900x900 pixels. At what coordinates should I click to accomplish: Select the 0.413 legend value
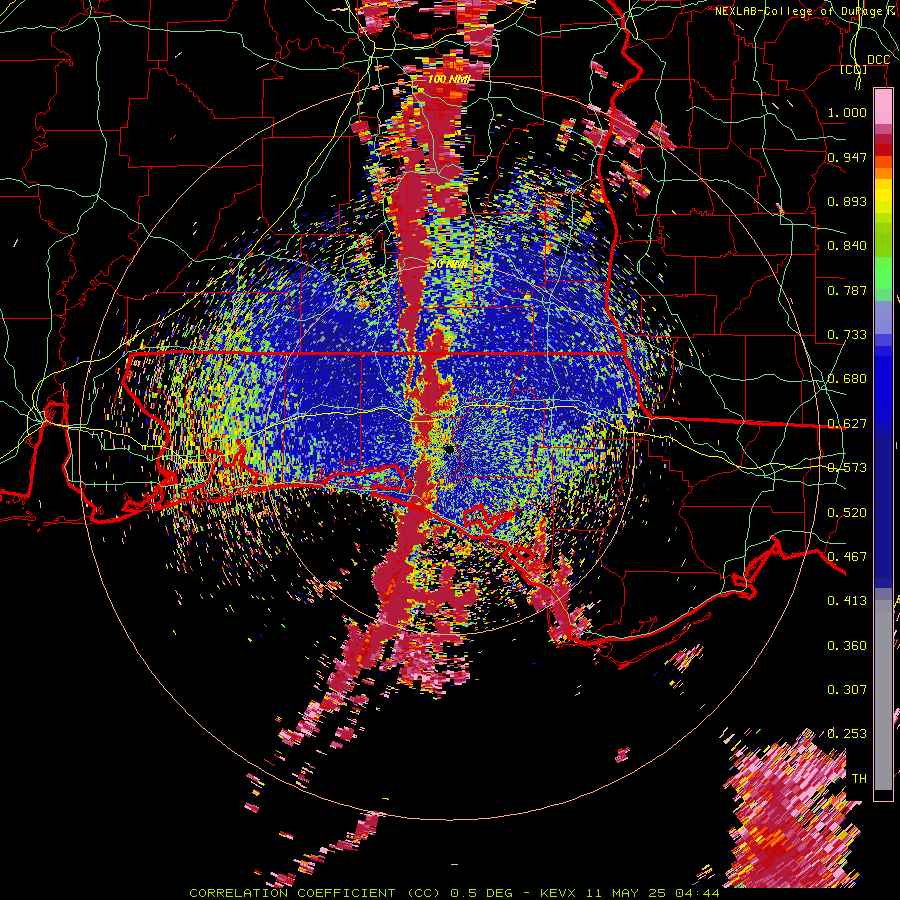[x=847, y=601]
